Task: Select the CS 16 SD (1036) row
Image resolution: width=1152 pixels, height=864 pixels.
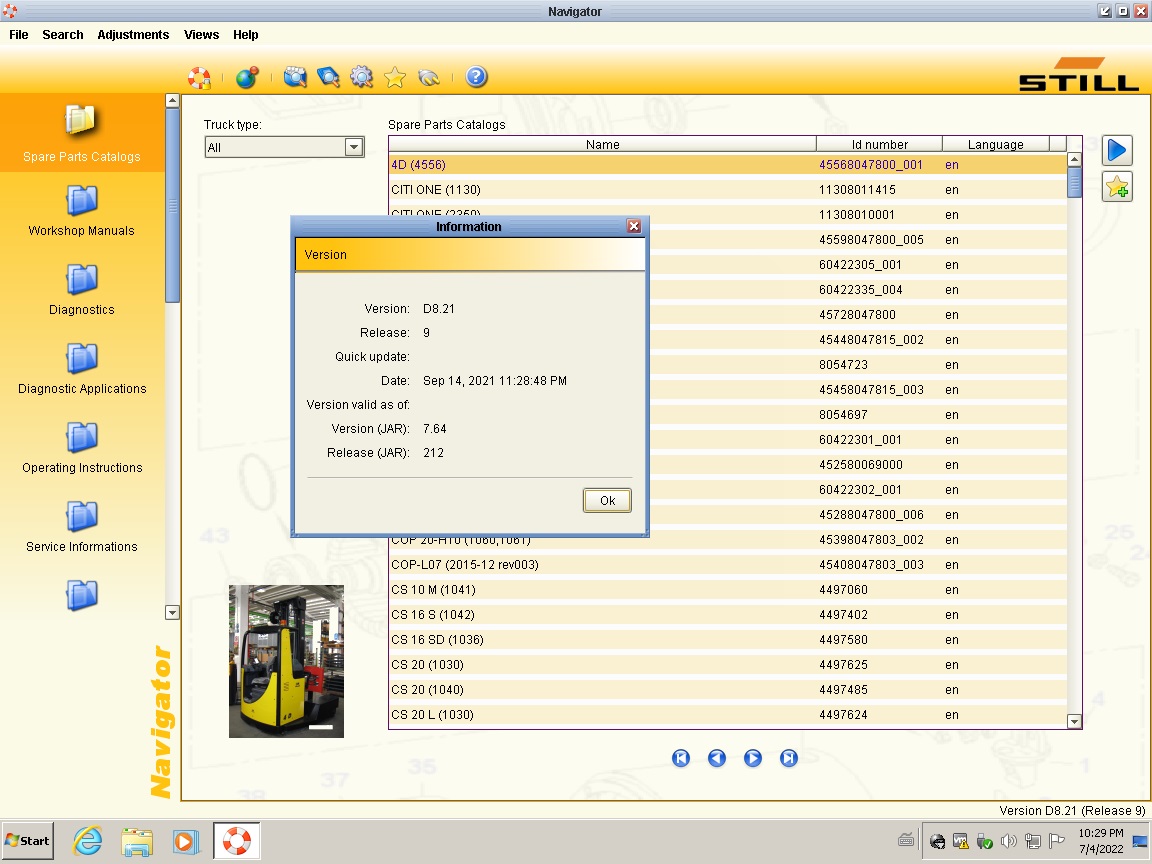Action: pos(728,639)
